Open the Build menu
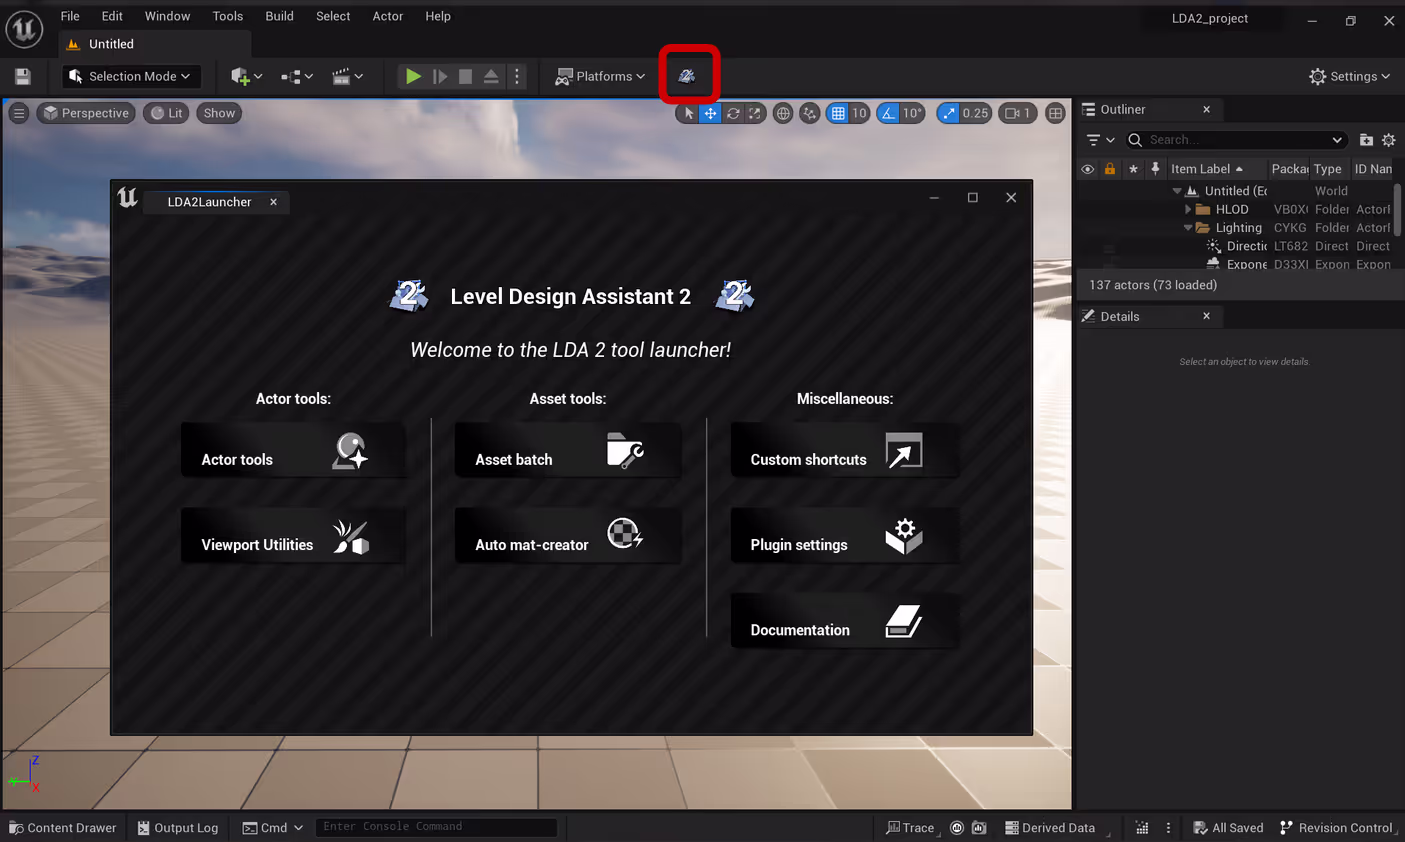 (x=279, y=16)
